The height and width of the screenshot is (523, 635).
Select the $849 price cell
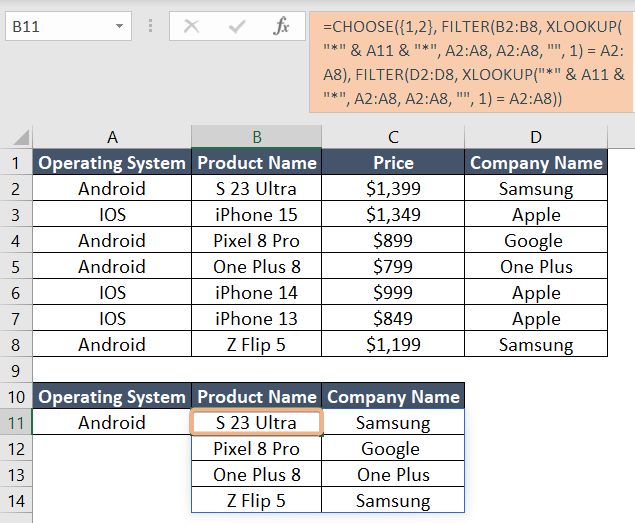(393, 318)
